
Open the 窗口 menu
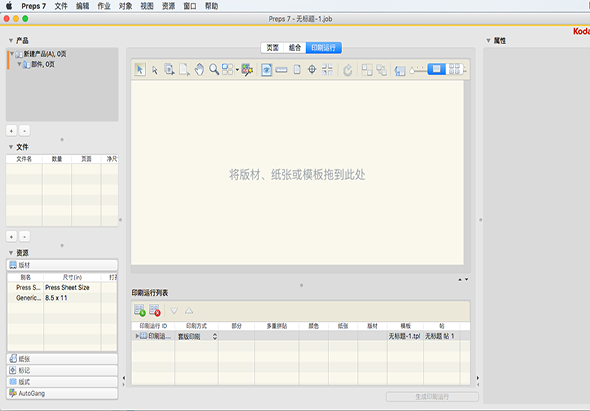190,6
